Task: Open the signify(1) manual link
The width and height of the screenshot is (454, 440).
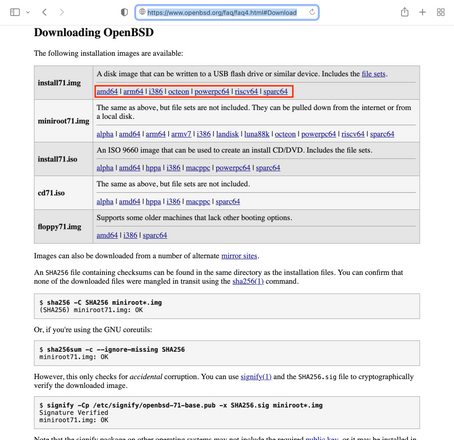Action: click(256, 377)
